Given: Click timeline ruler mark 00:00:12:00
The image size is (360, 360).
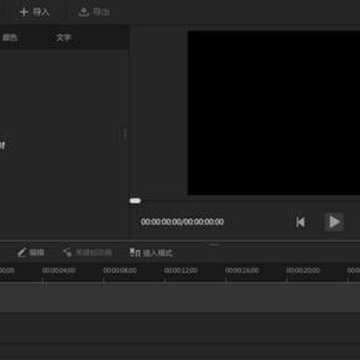Looking at the screenshot, I should pos(181,271).
